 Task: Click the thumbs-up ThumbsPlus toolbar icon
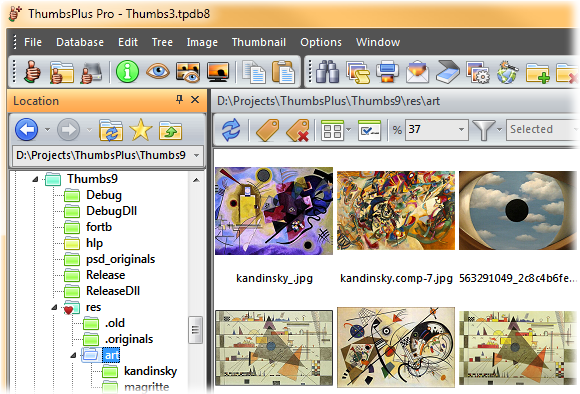pos(33,71)
